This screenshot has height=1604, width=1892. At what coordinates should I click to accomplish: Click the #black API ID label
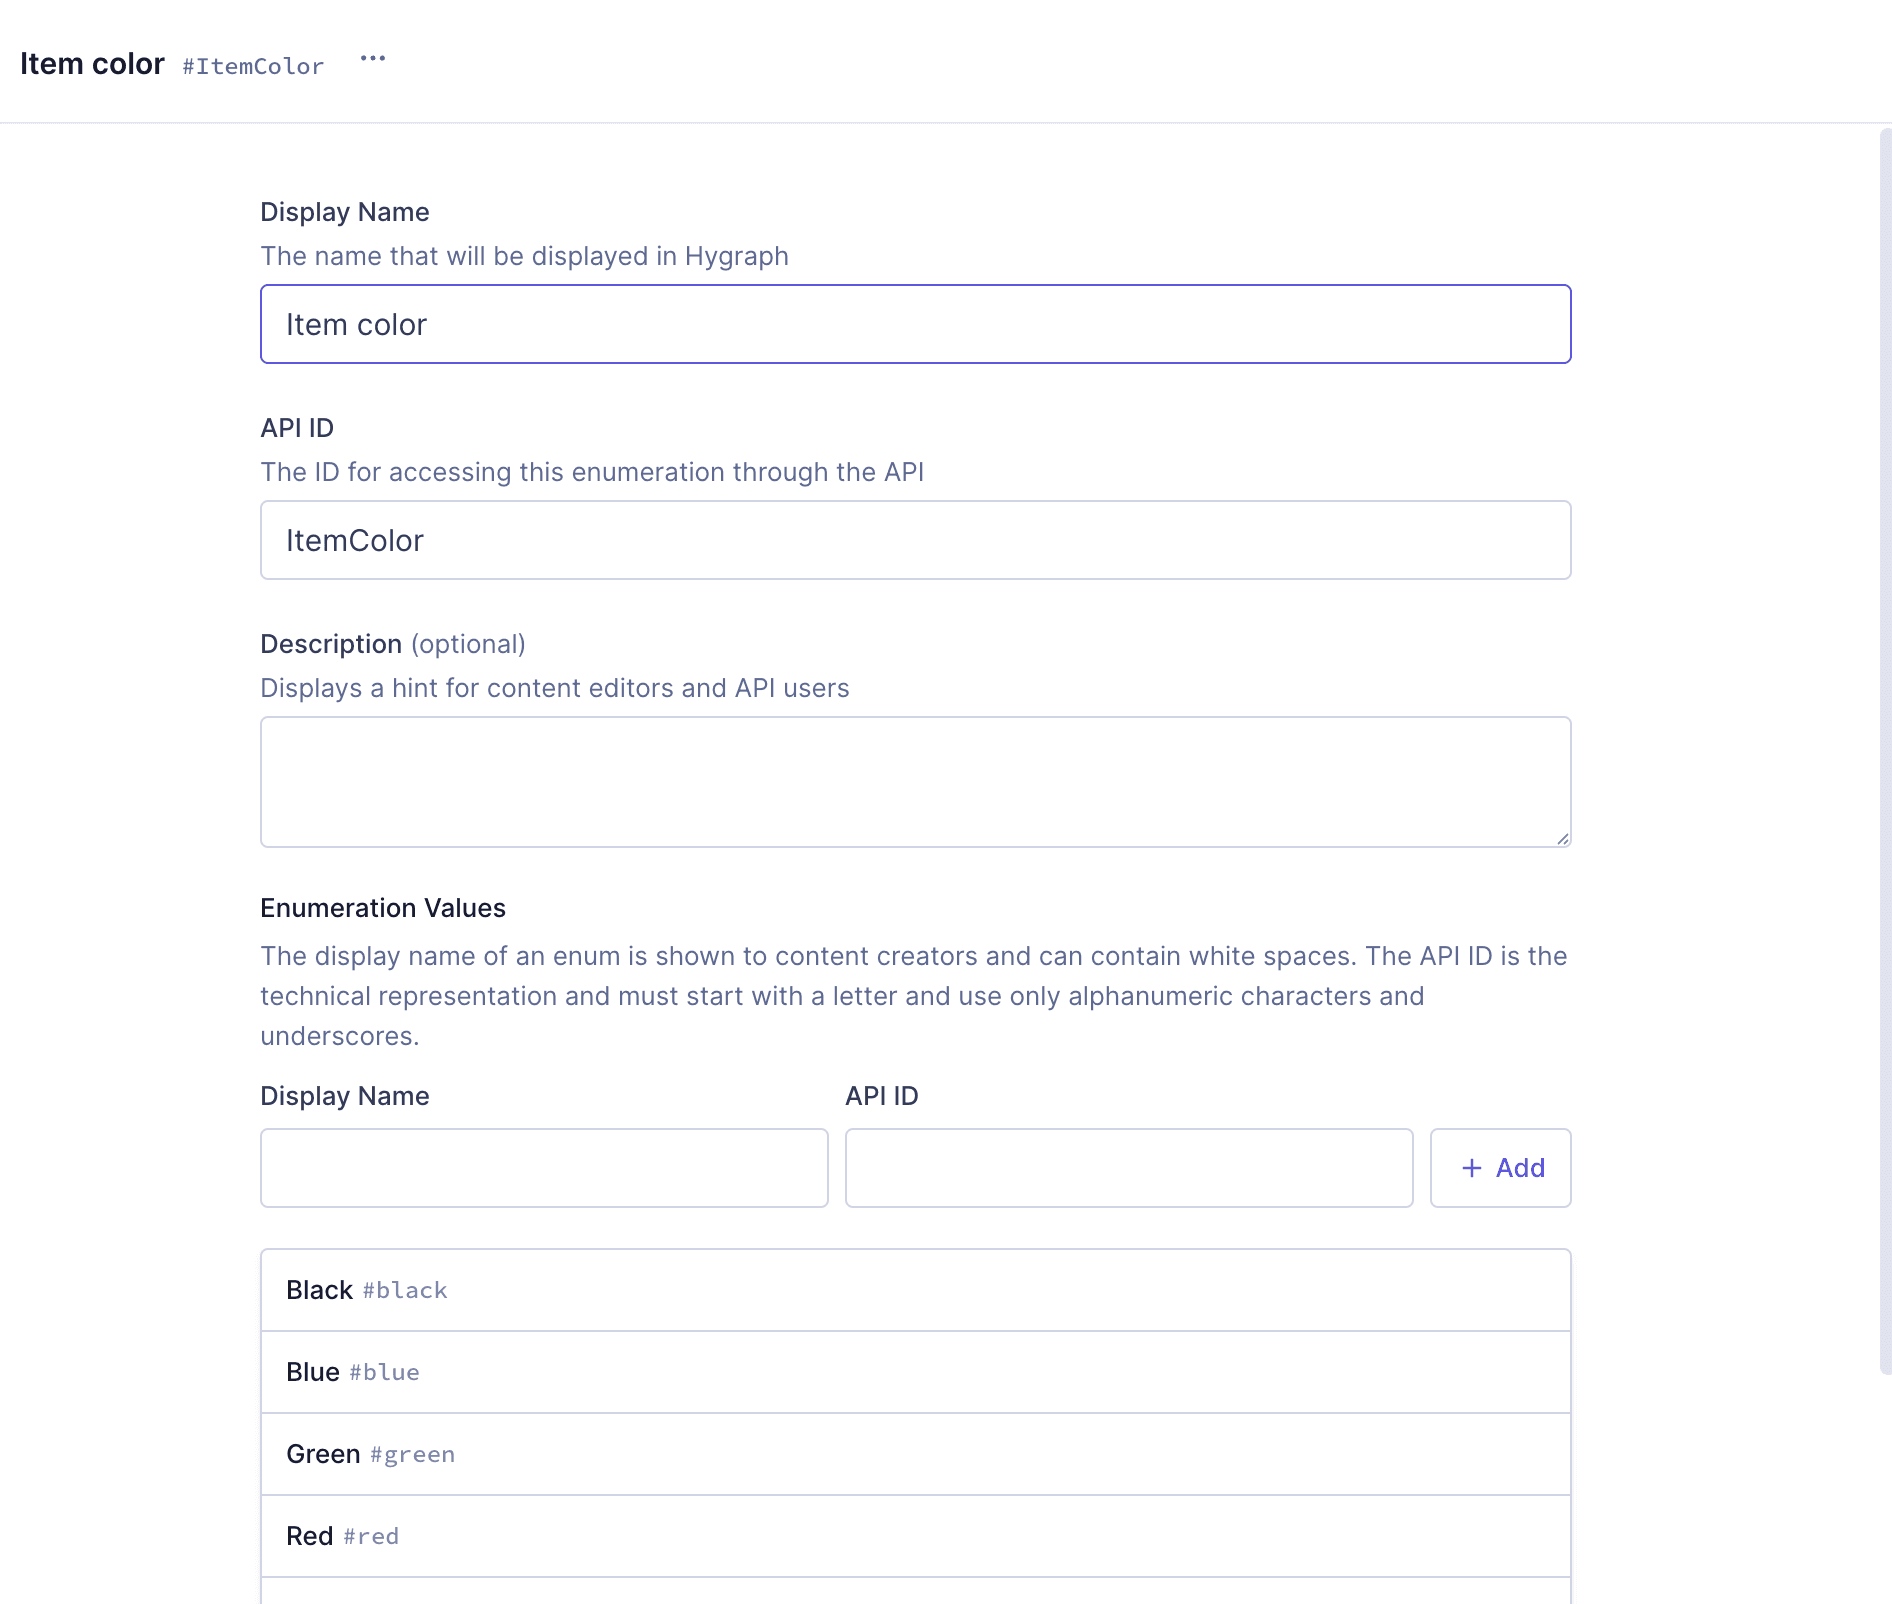pos(404,1291)
